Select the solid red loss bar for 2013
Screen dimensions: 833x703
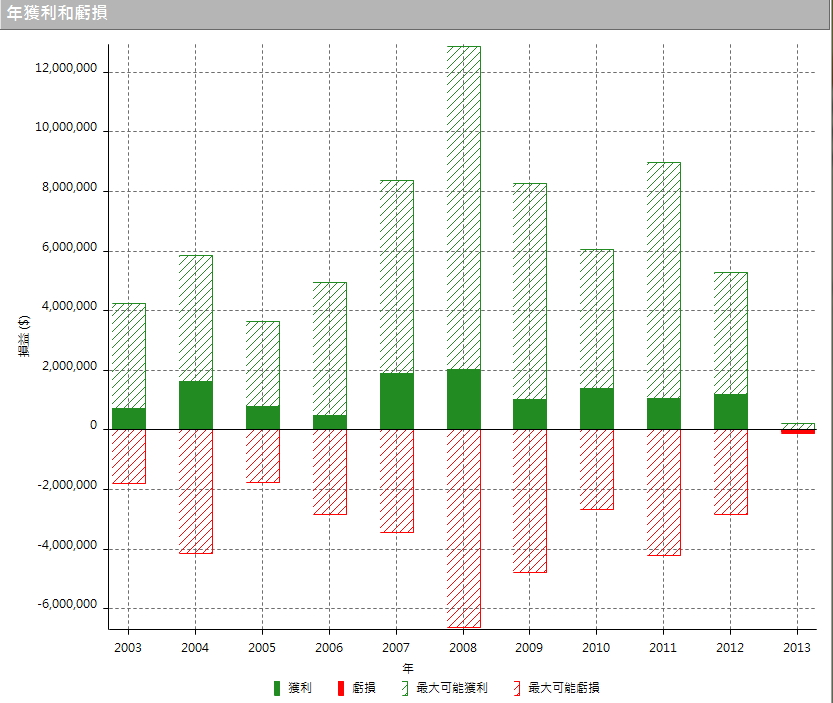797,431
